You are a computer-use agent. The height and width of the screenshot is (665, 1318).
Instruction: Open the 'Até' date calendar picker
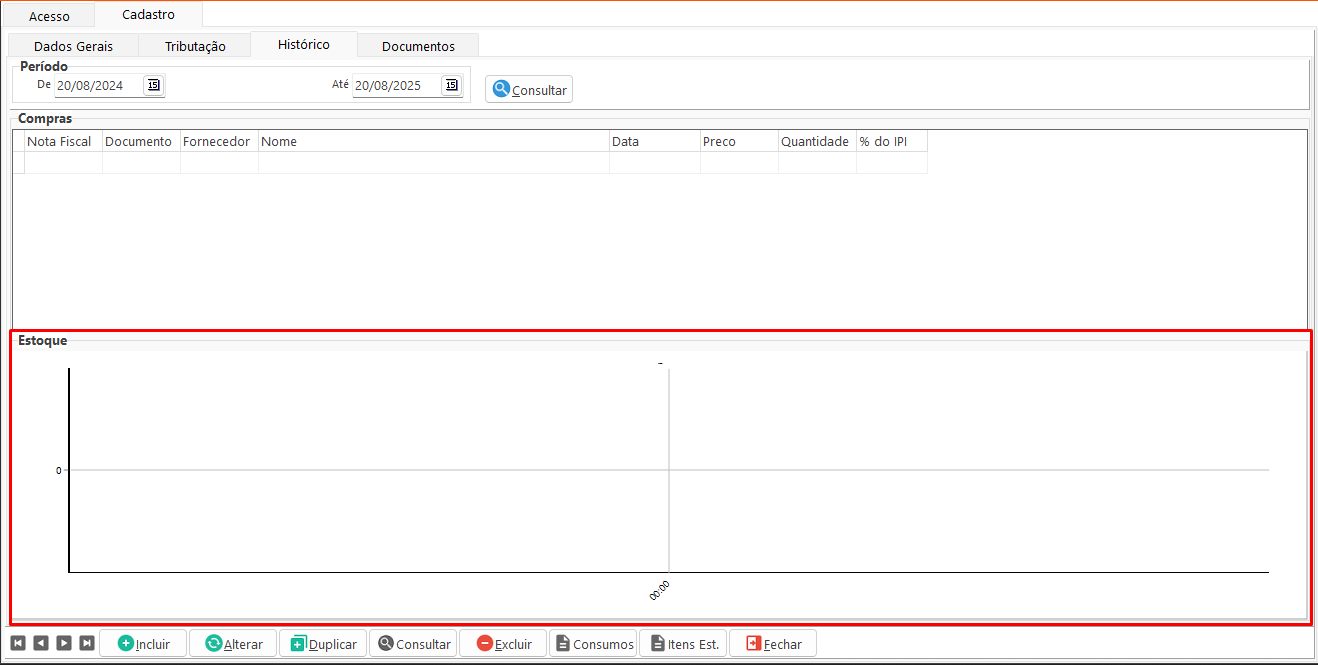click(x=451, y=85)
